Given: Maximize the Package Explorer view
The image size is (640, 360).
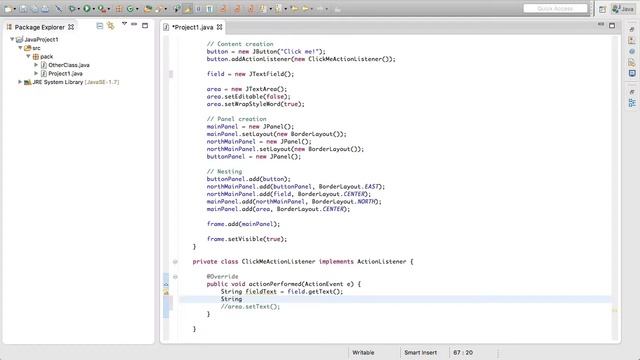Looking at the screenshot, I should 145,25.
